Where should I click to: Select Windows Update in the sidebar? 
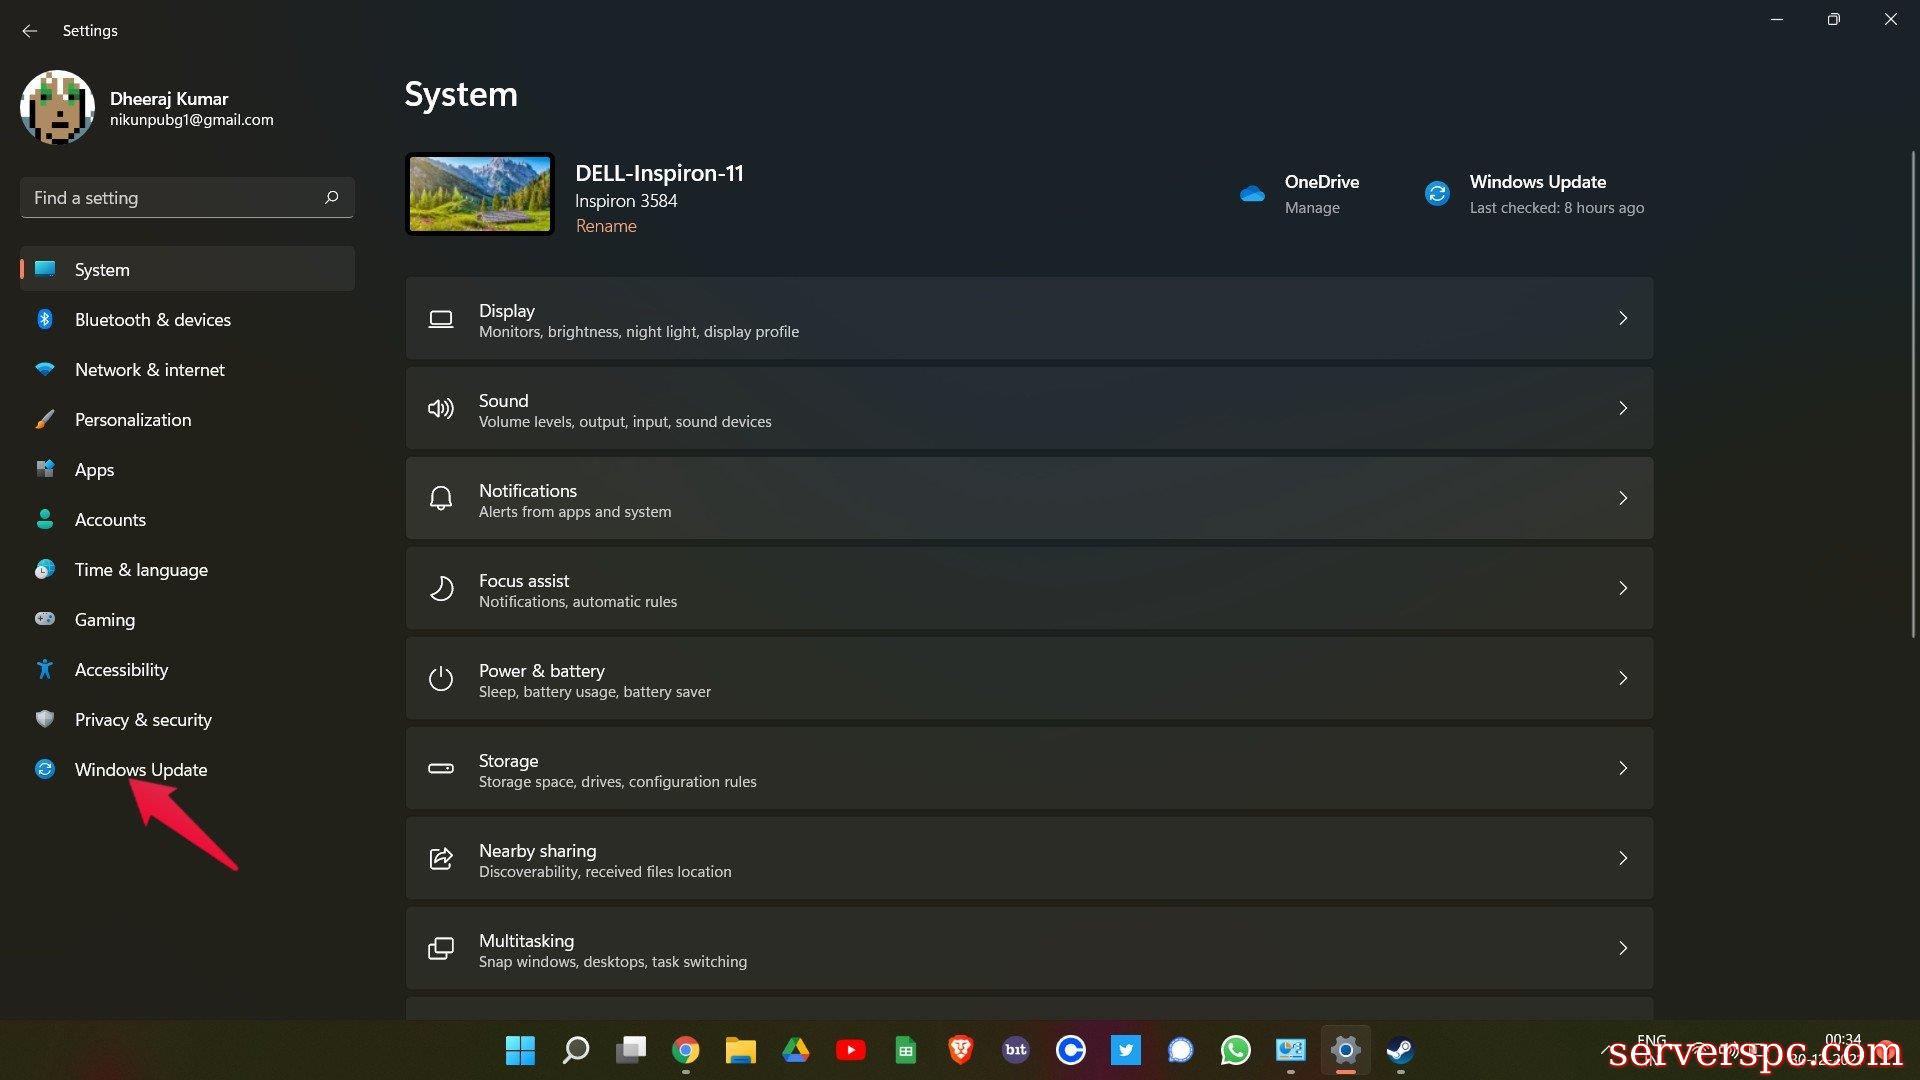click(141, 769)
